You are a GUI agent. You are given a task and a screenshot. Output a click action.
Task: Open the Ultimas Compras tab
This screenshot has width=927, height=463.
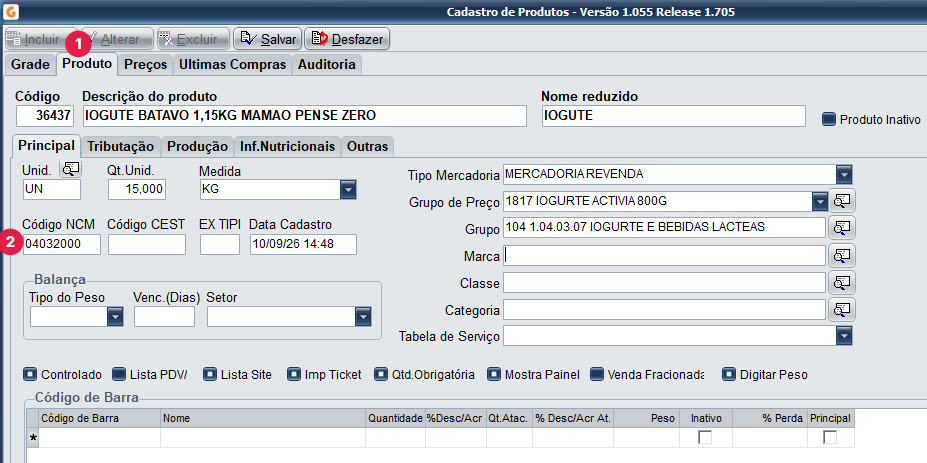pyautogui.click(x=233, y=64)
